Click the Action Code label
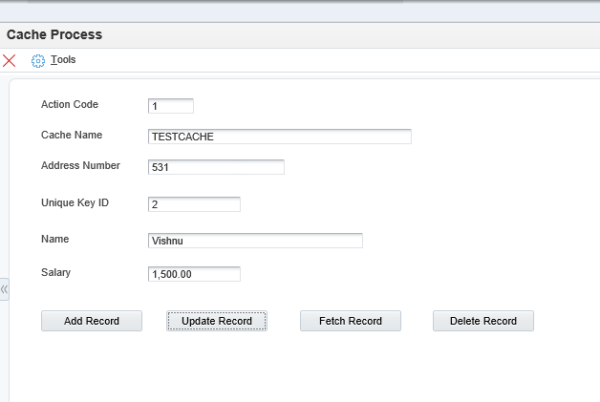This screenshot has height=402, width=600. (x=70, y=104)
